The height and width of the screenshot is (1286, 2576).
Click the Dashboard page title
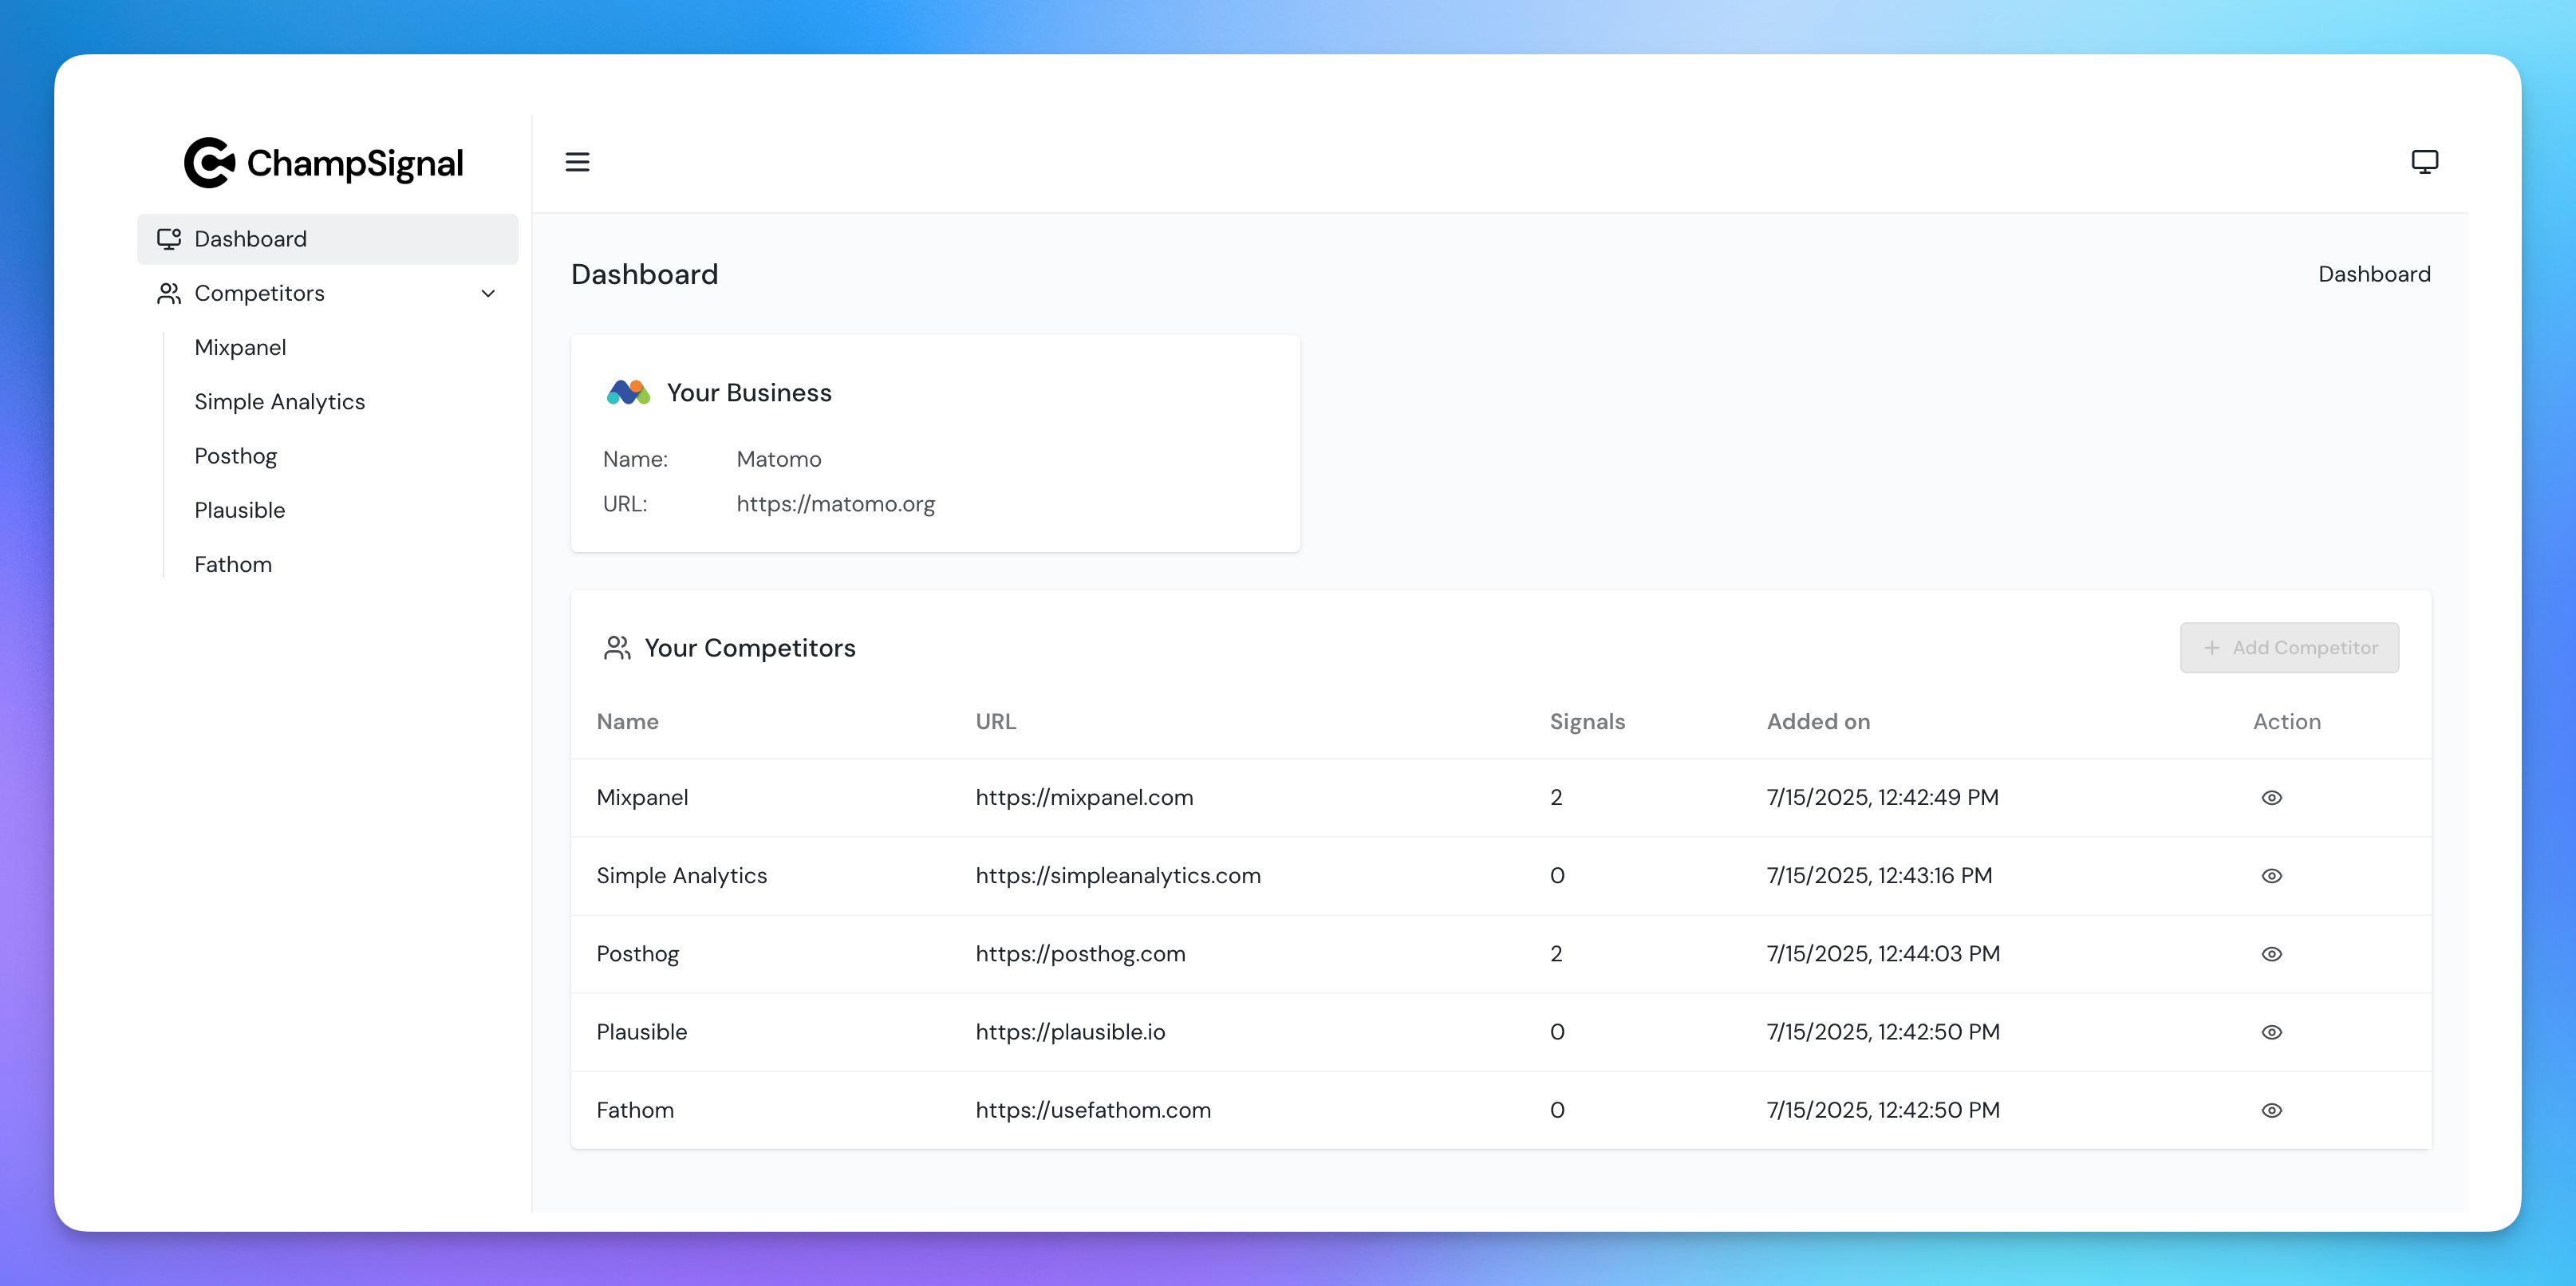point(644,274)
